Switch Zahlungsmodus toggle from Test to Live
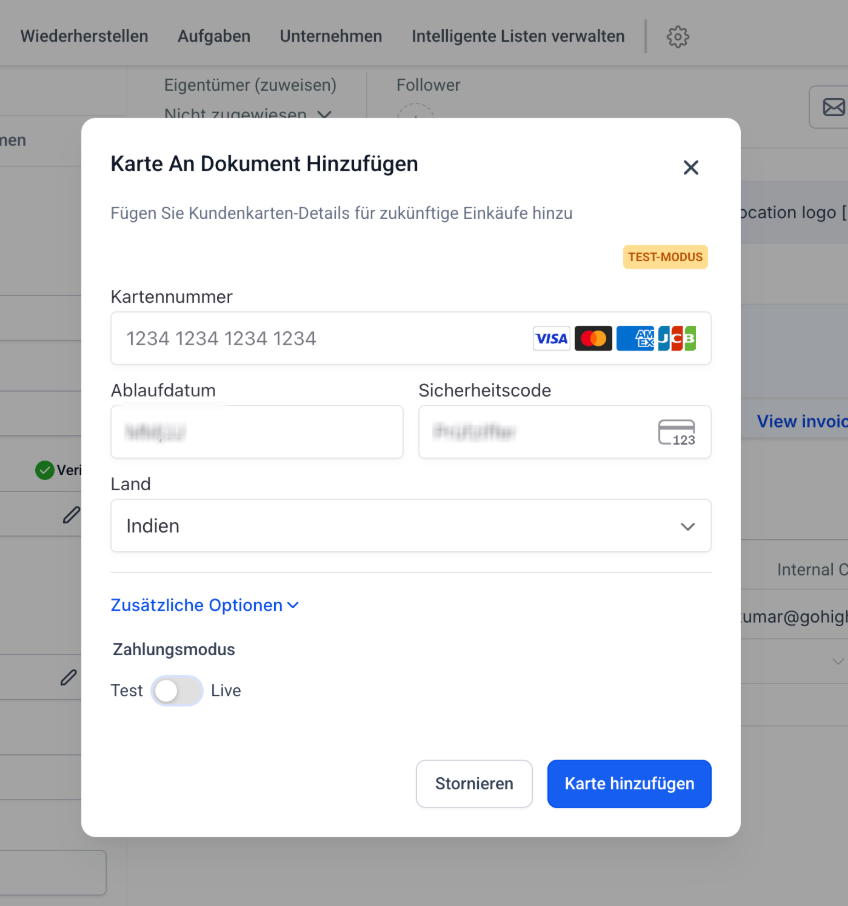Image resolution: width=848 pixels, height=906 pixels. (x=177, y=691)
